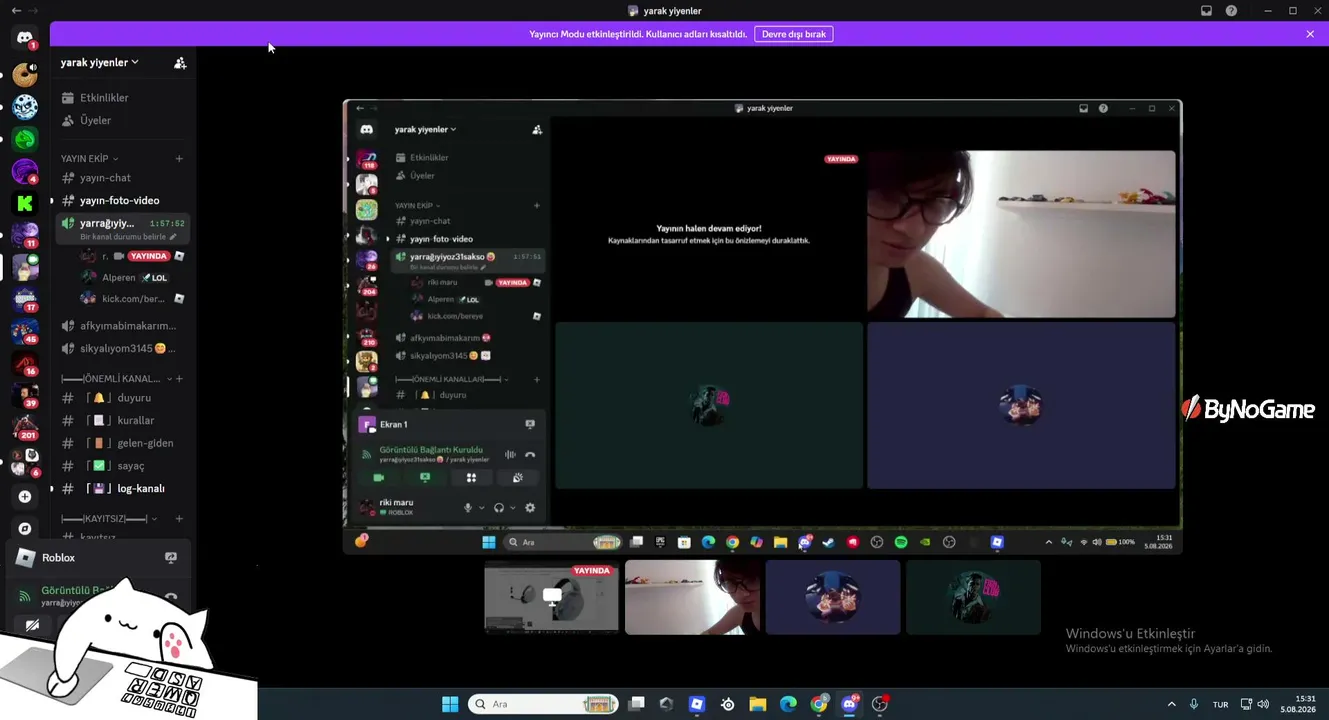Screen dimensions: 1329x720
Task: Switch keyboard language TUR
Action: point(1221,704)
